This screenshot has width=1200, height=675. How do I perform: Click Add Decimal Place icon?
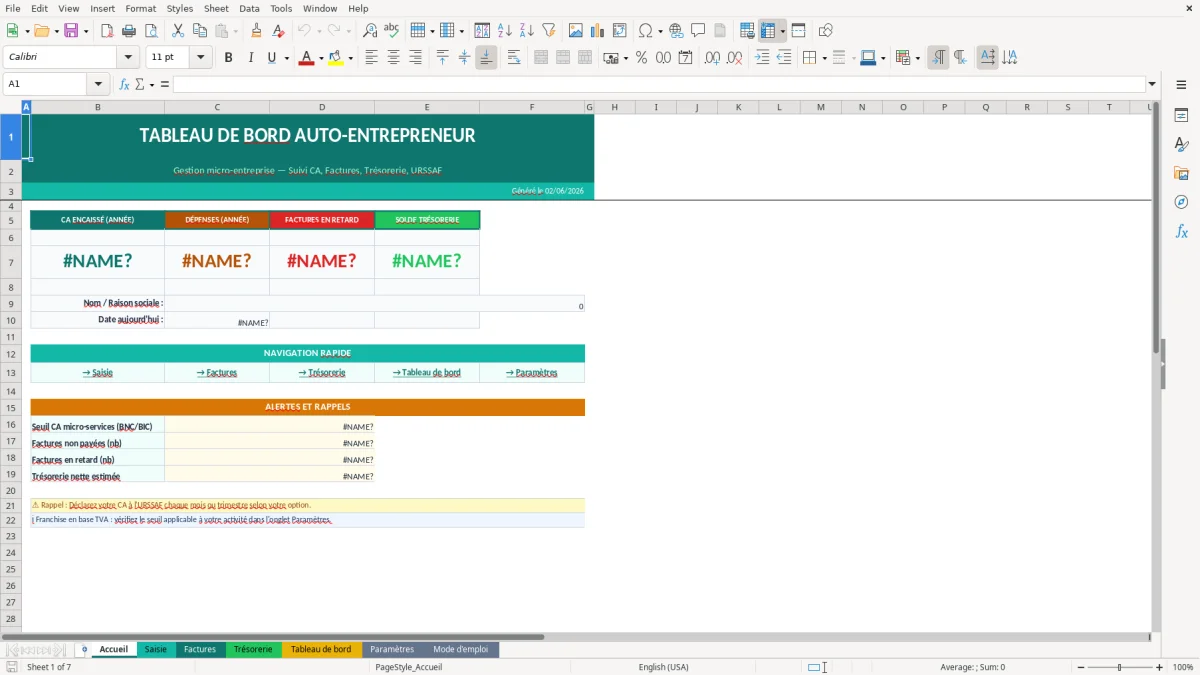713,58
